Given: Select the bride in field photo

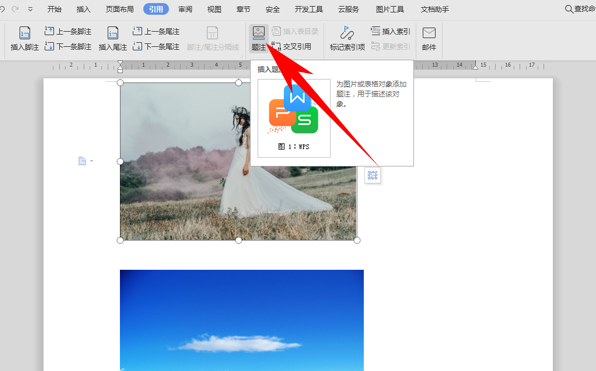Looking at the screenshot, I should pyautogui.click(x=238, y=162).
